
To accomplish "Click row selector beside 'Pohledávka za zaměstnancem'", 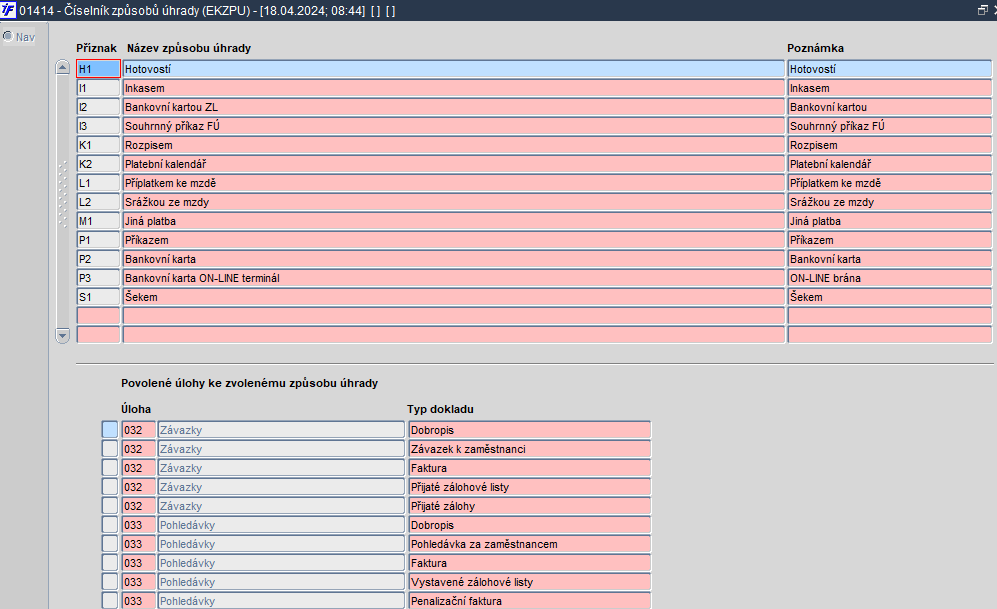I will pos(110,544).
